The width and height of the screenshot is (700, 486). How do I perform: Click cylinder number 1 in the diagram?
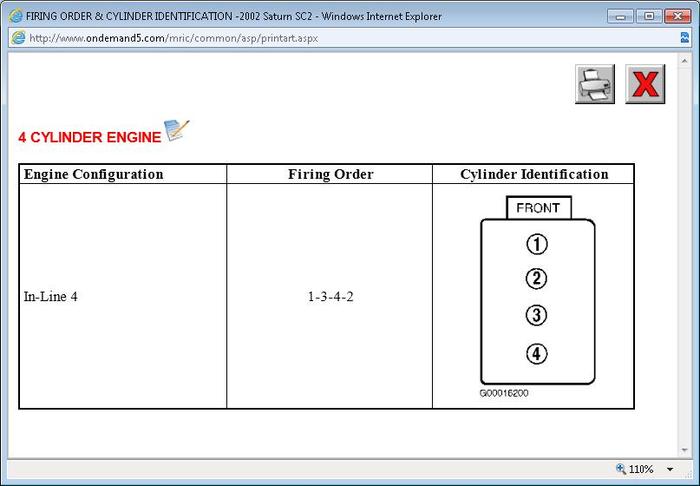pos(537,244)
